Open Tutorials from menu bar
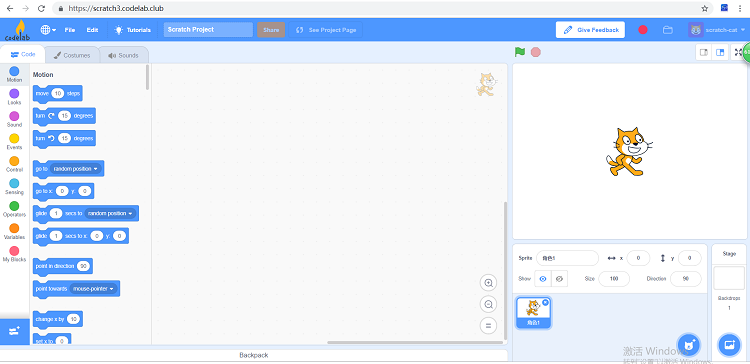 click(x=132, y=30)
